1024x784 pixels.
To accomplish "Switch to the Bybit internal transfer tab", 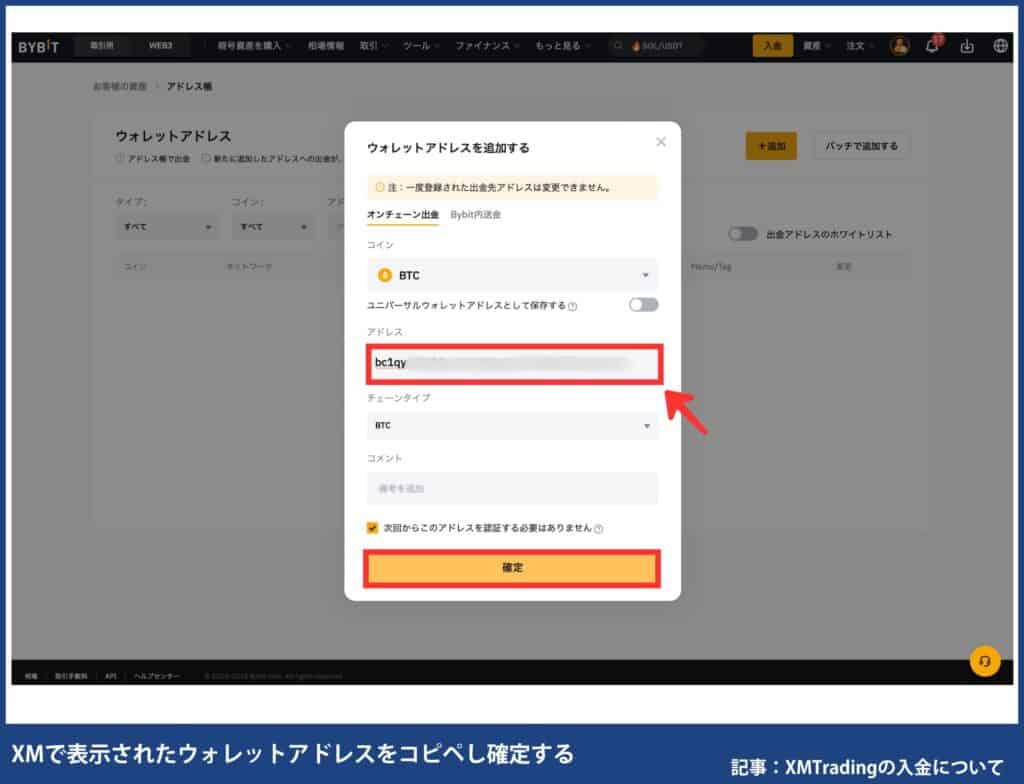I will pyautogui.click(x=475, y=215).
